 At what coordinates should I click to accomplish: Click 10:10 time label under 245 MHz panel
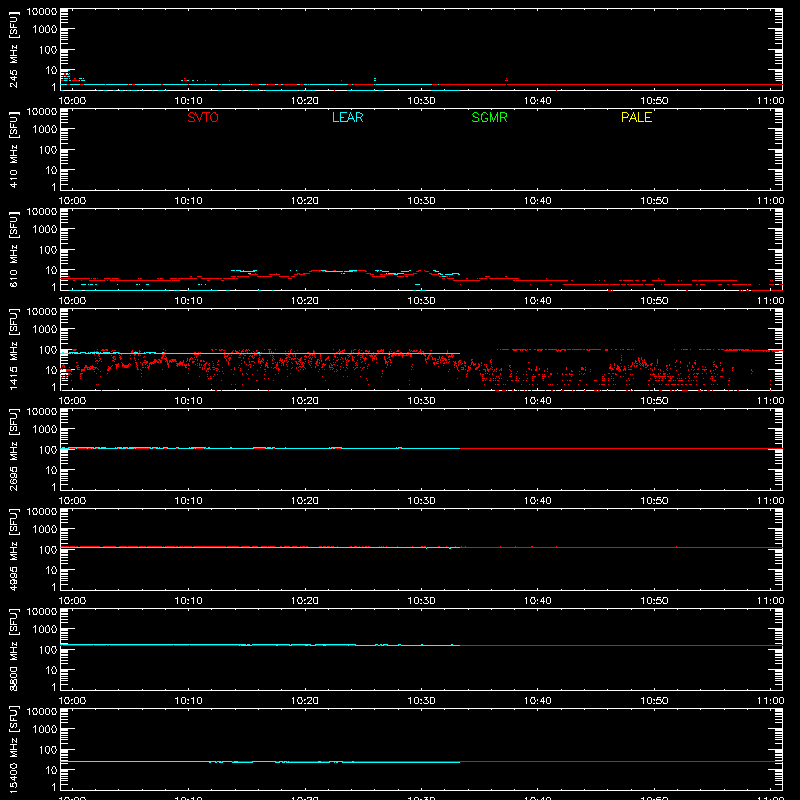[x=188, y=101]
